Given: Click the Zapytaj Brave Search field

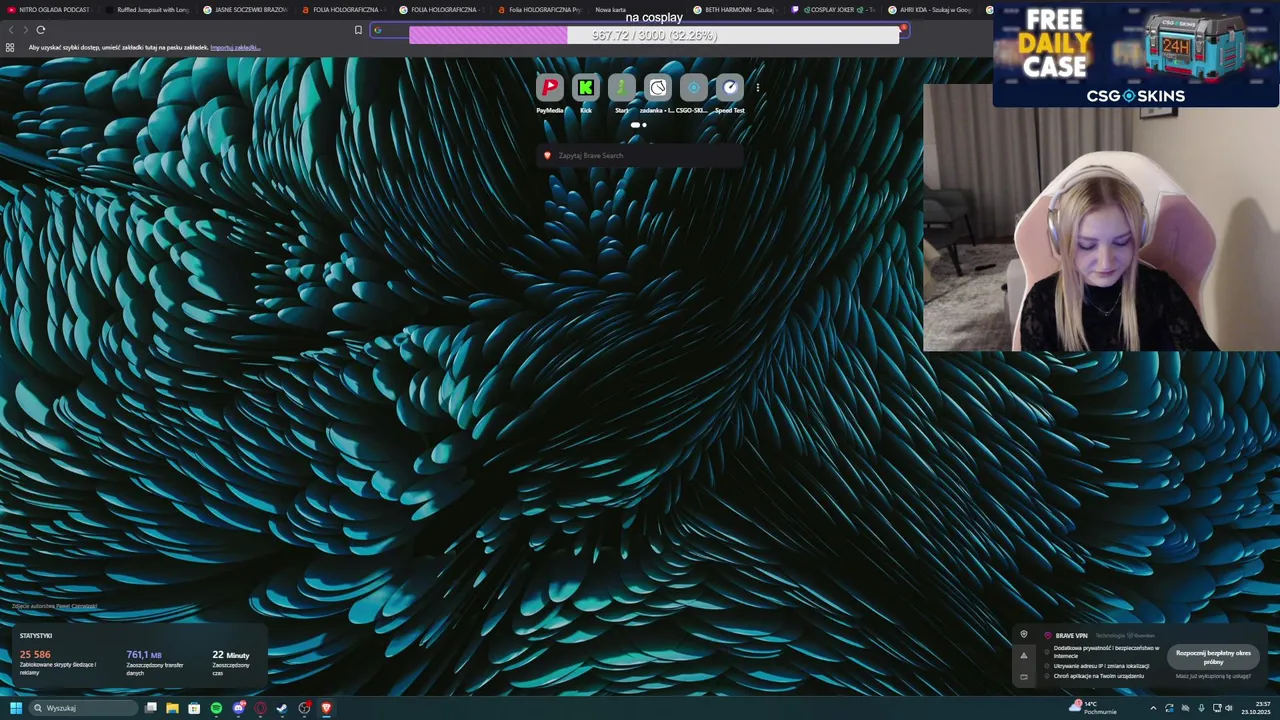Looking at the screenshot, I should coord(640,156).
